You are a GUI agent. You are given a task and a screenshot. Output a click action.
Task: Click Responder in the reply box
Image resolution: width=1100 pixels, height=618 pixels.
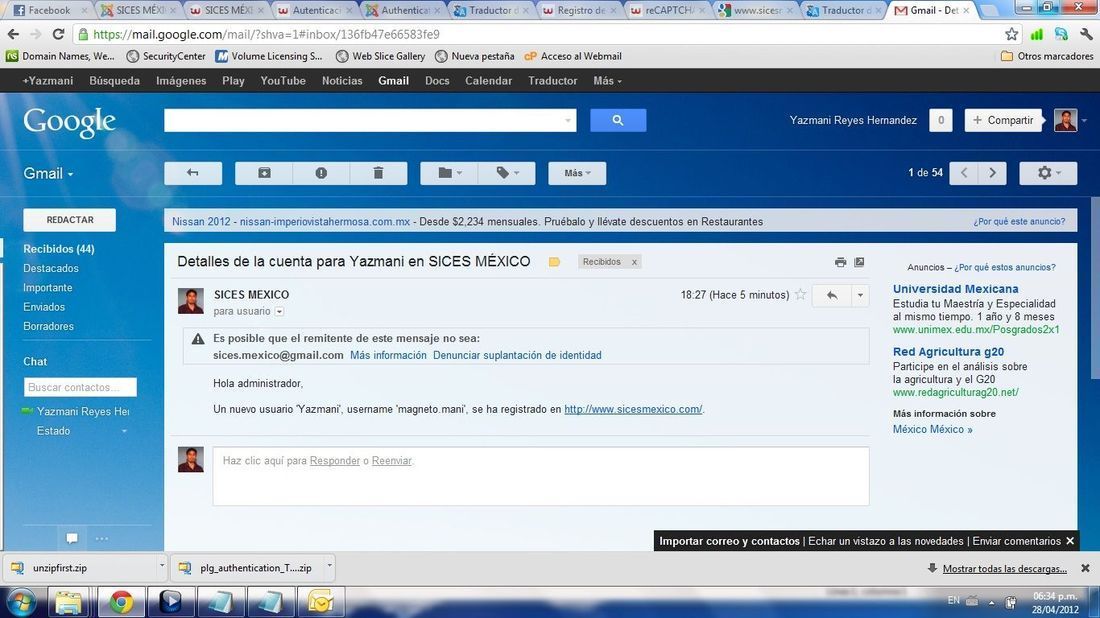335,461
